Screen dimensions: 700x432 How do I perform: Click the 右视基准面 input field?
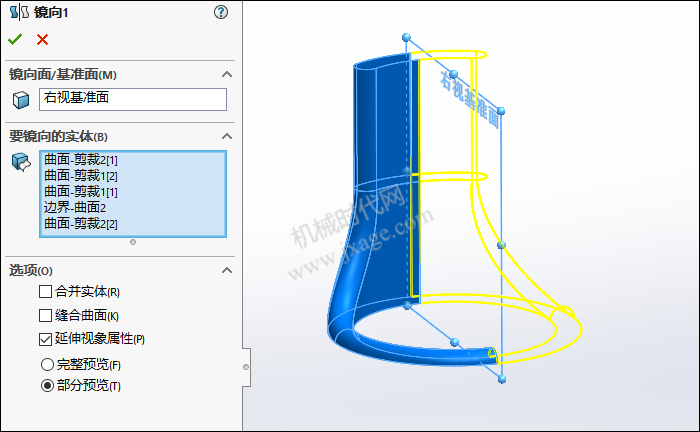133,99
